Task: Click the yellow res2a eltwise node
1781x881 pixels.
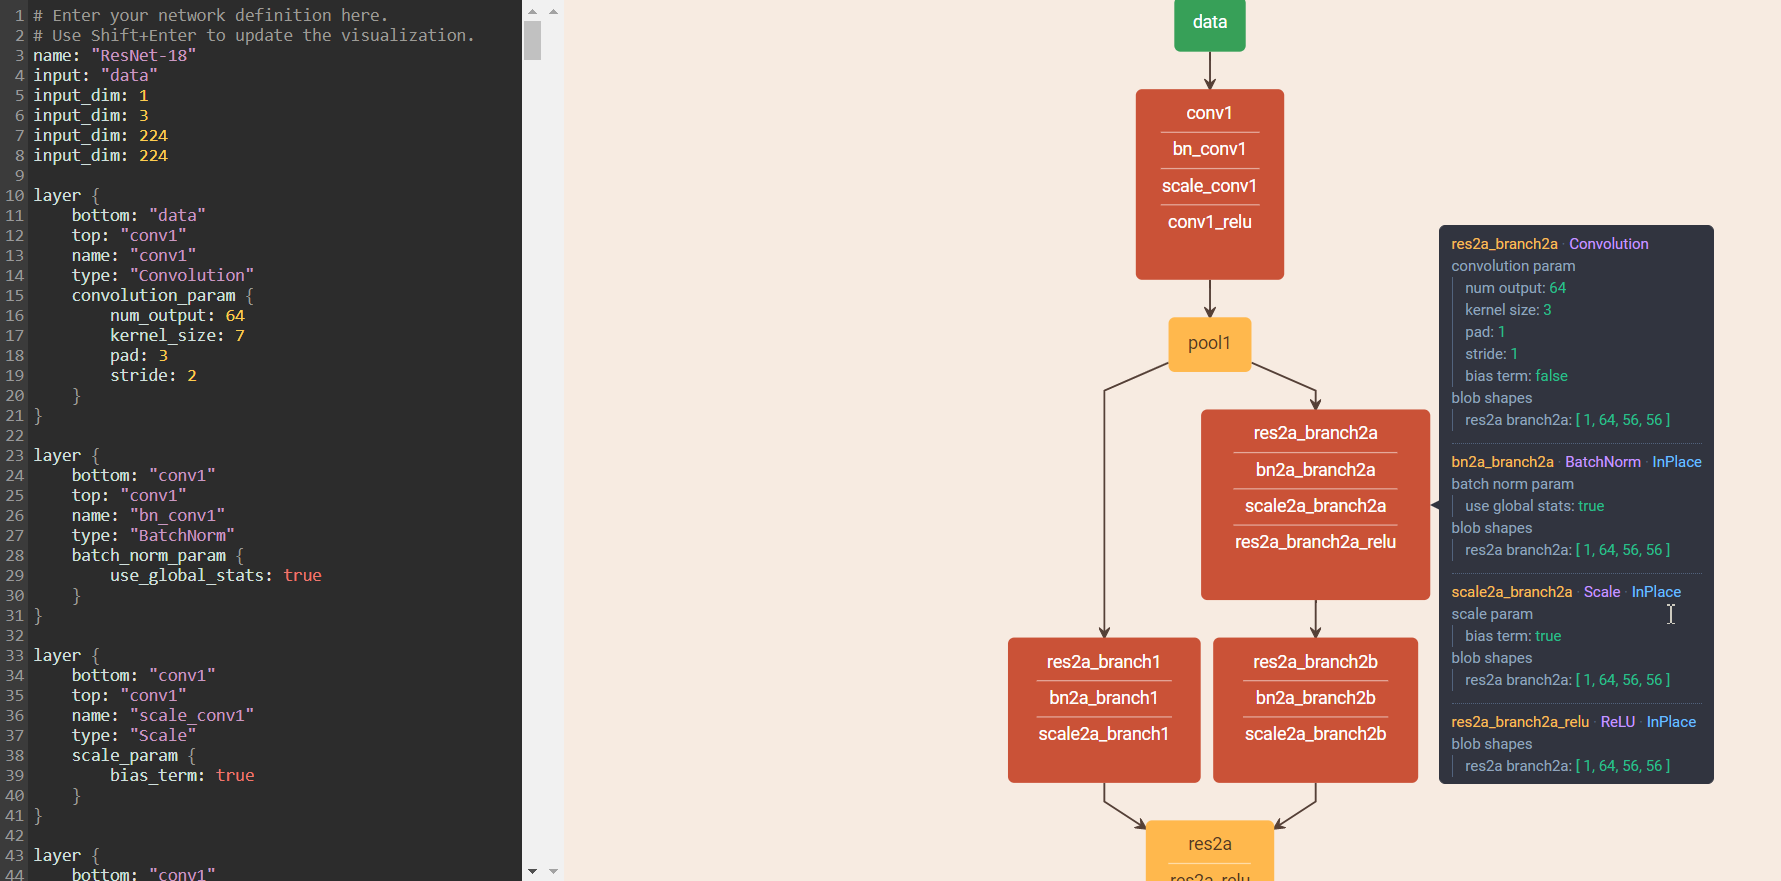Action: pos(1209,844)
